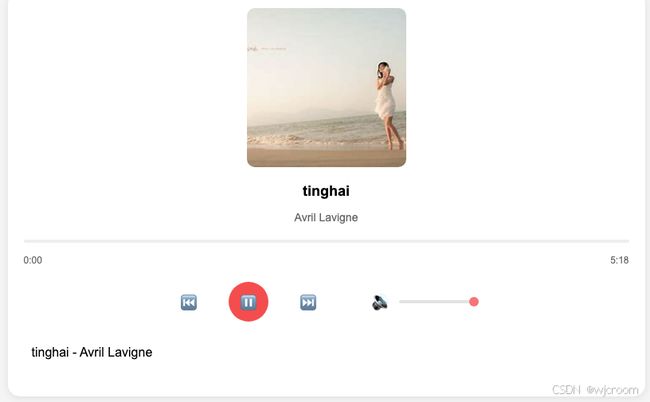The height and width of the screenshot is (402, 650).
Task: Click the beach album cover artwork
Action: 326,87
